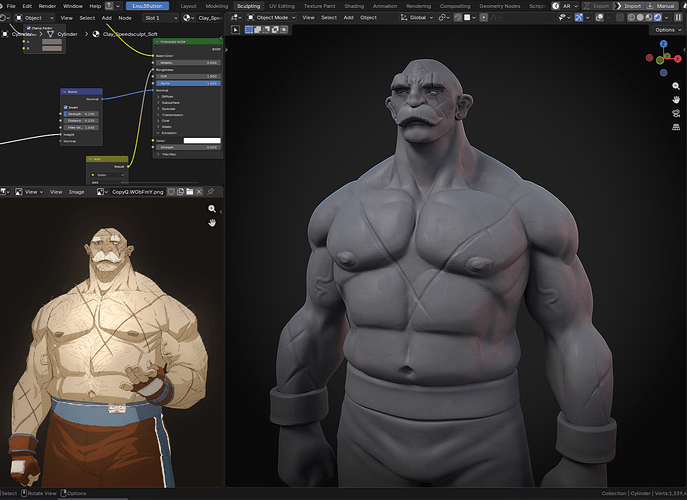Set selection mode to subtract icon
The height and width of the screenshot is (500, 687).
(x=266, y=30)
